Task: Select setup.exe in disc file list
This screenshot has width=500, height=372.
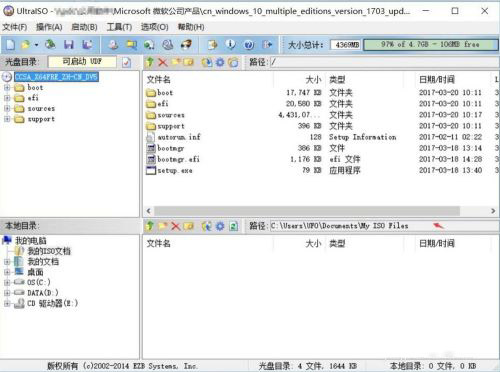Action: click(x=175, y=171)
